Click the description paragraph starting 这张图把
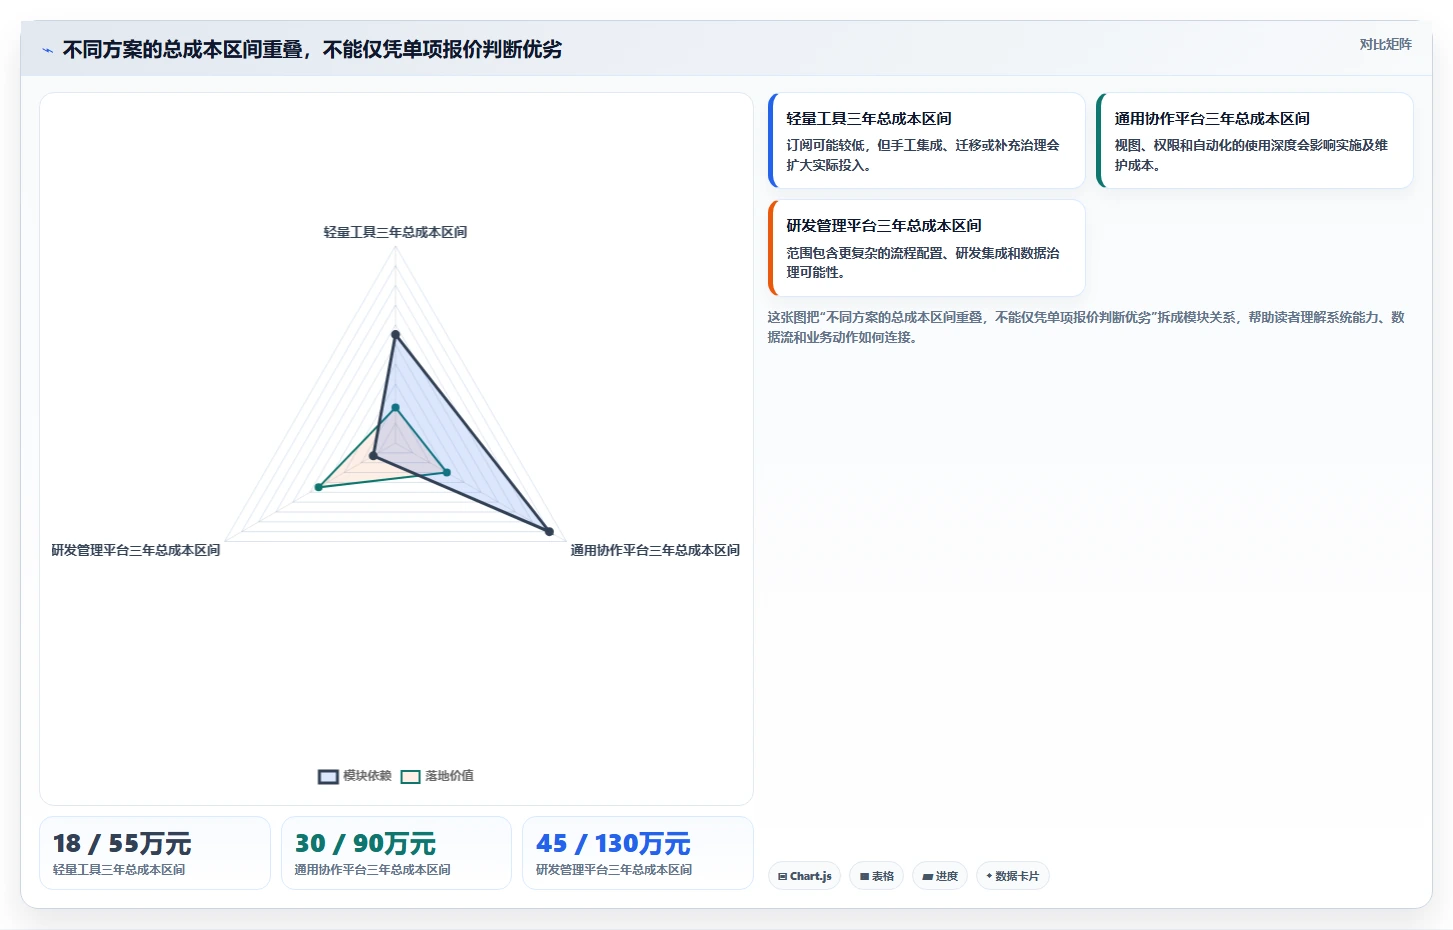1453x930 pixels. tap(1086, 327)
